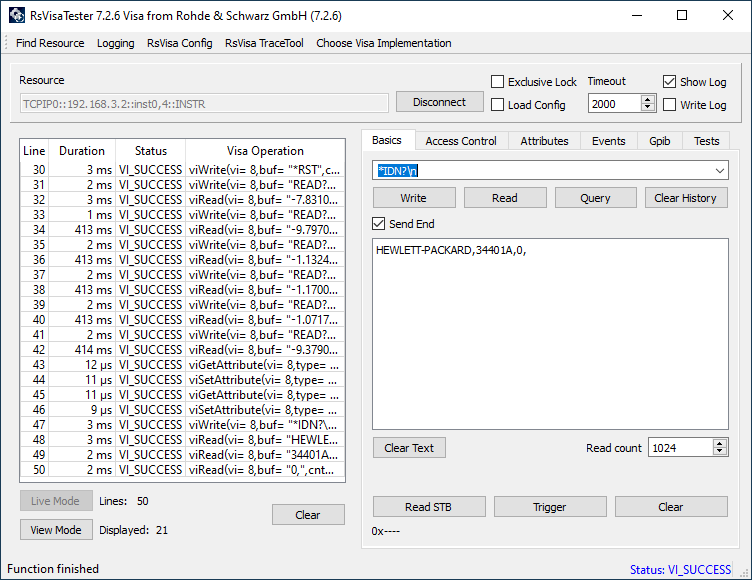This screenshot has height=580, width=752.
Task: Open the Find Resource menu
Action: pyautogui.click(x=50, y=43)
